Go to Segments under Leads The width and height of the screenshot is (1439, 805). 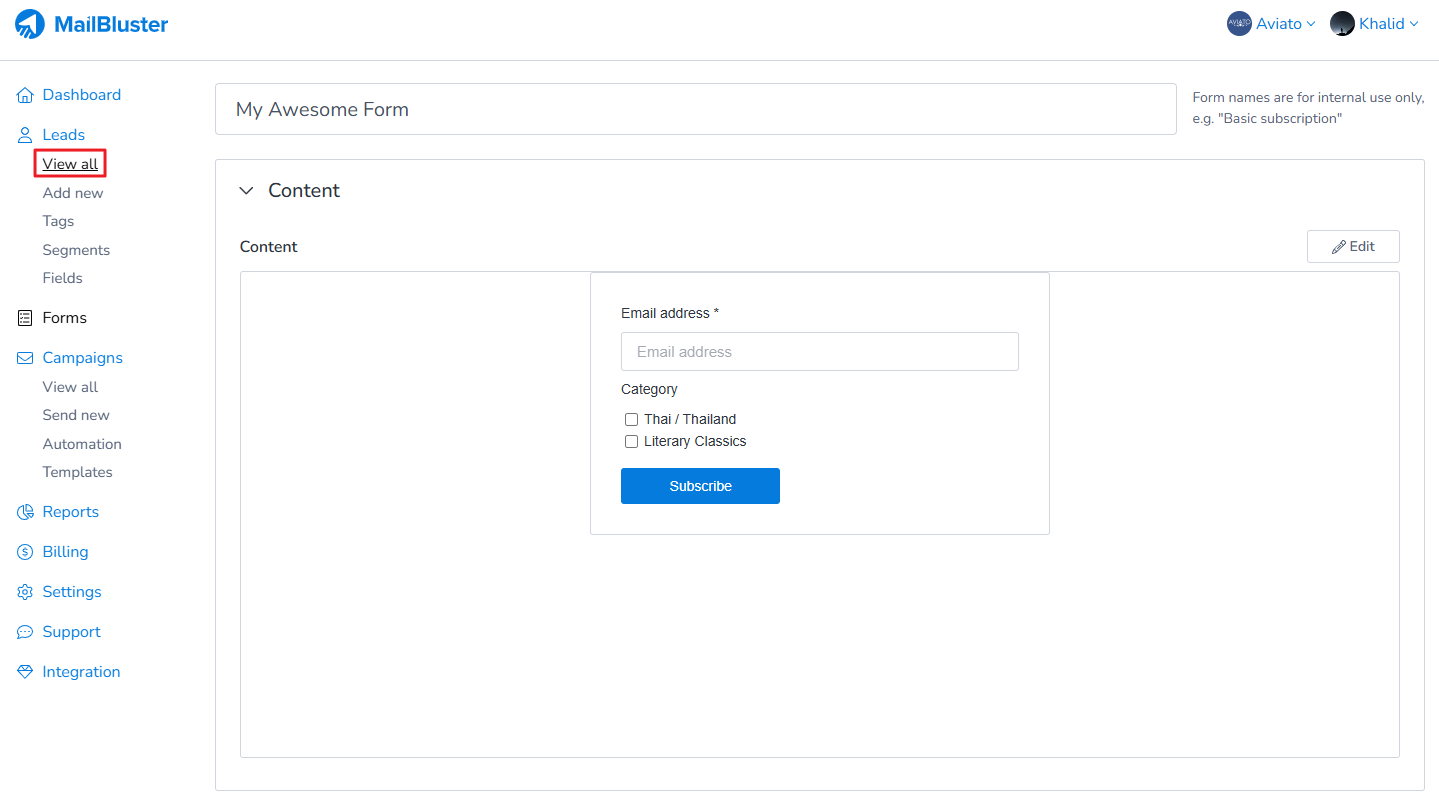click(x=76, y=250)
